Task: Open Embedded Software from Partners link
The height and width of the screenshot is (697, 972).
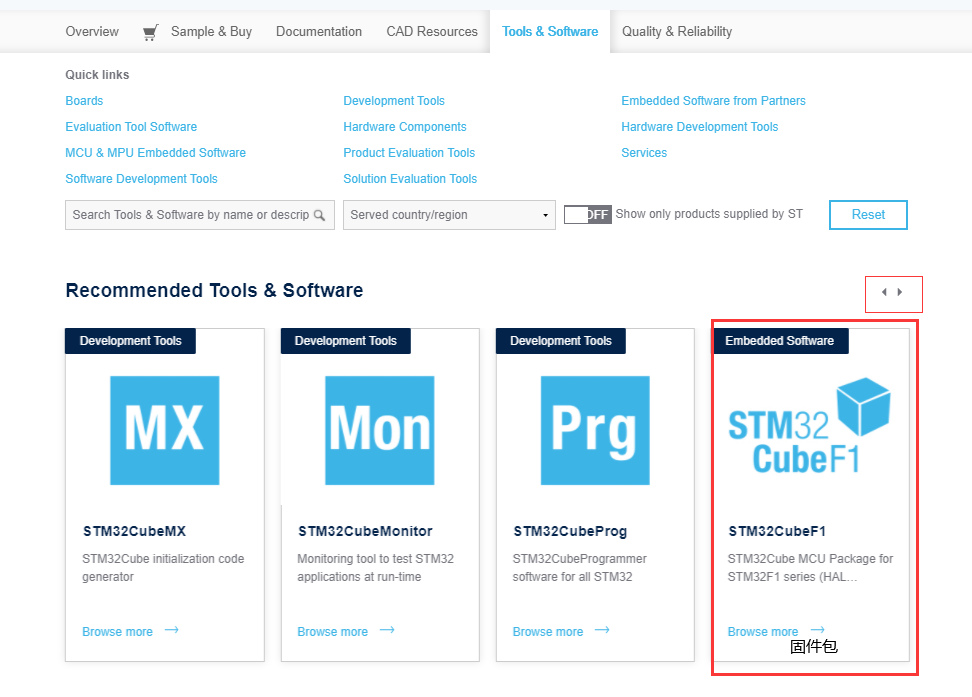Action: click(x=714, y=101)
